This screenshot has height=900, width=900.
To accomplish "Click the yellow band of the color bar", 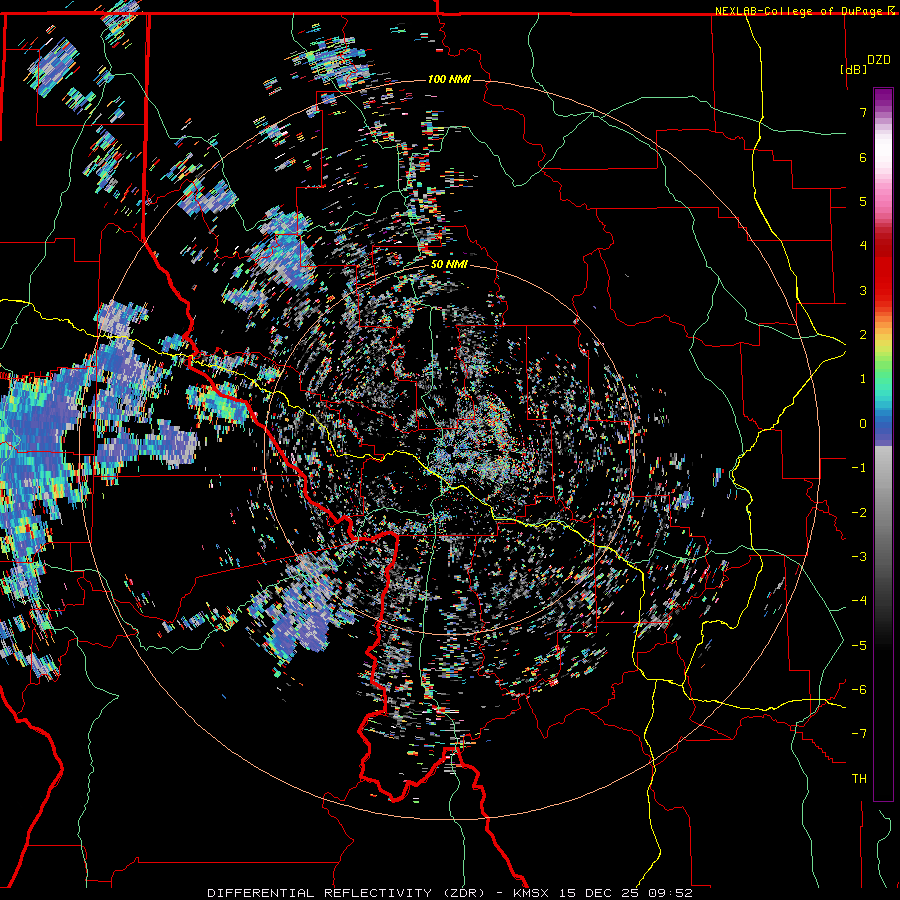I will [x=883, y=344].
